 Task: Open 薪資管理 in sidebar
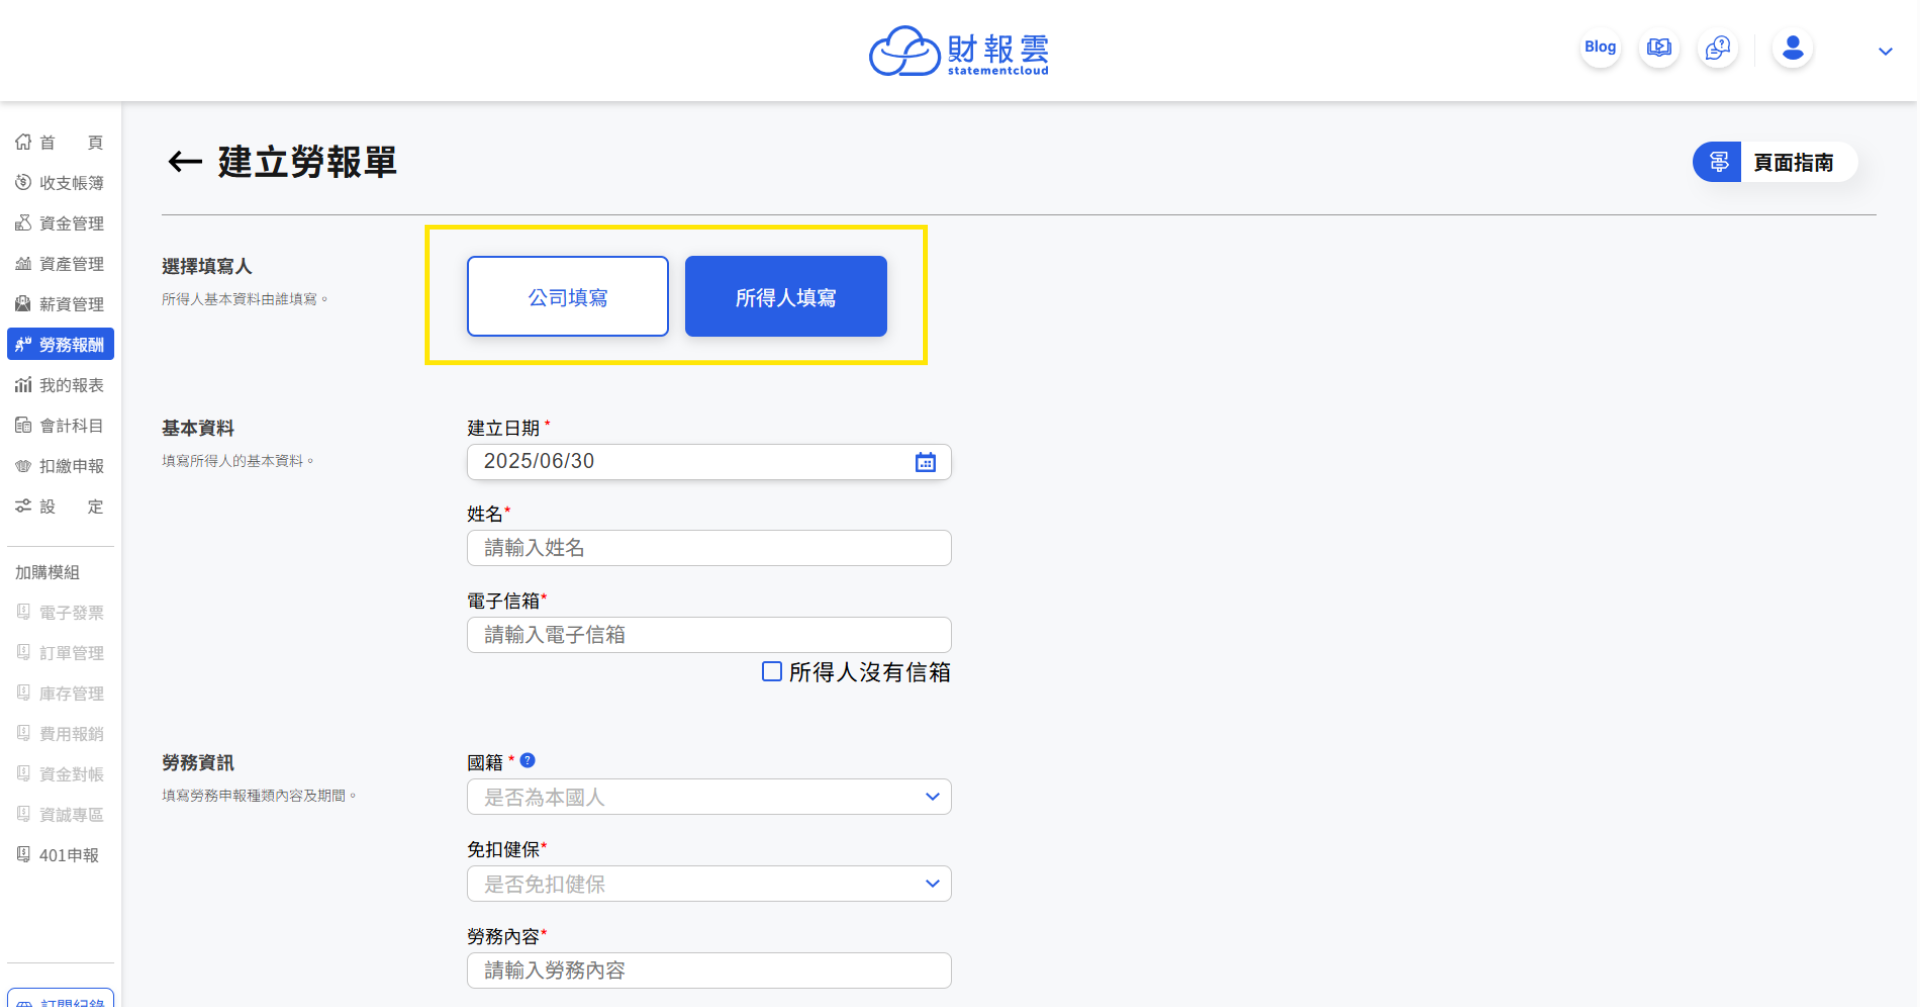coord(60,304)
